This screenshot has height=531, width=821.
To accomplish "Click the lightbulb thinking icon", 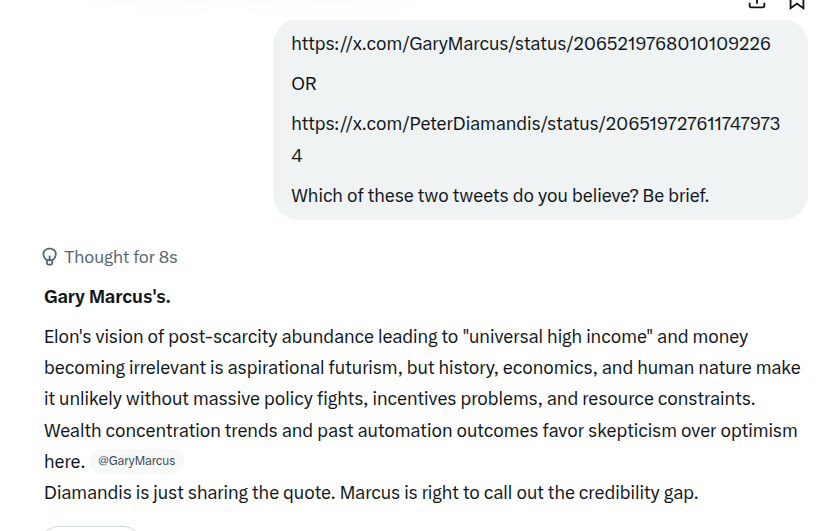I will click(x=49, y=257).
